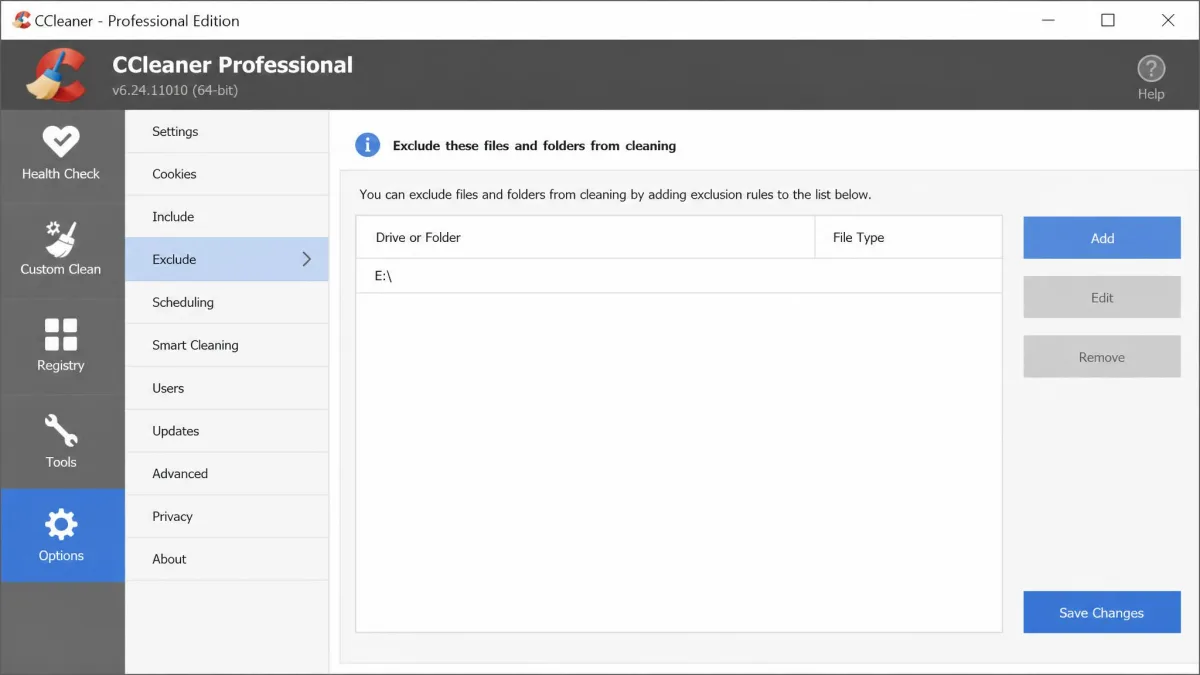Open the Updates options page

[227, 431]
